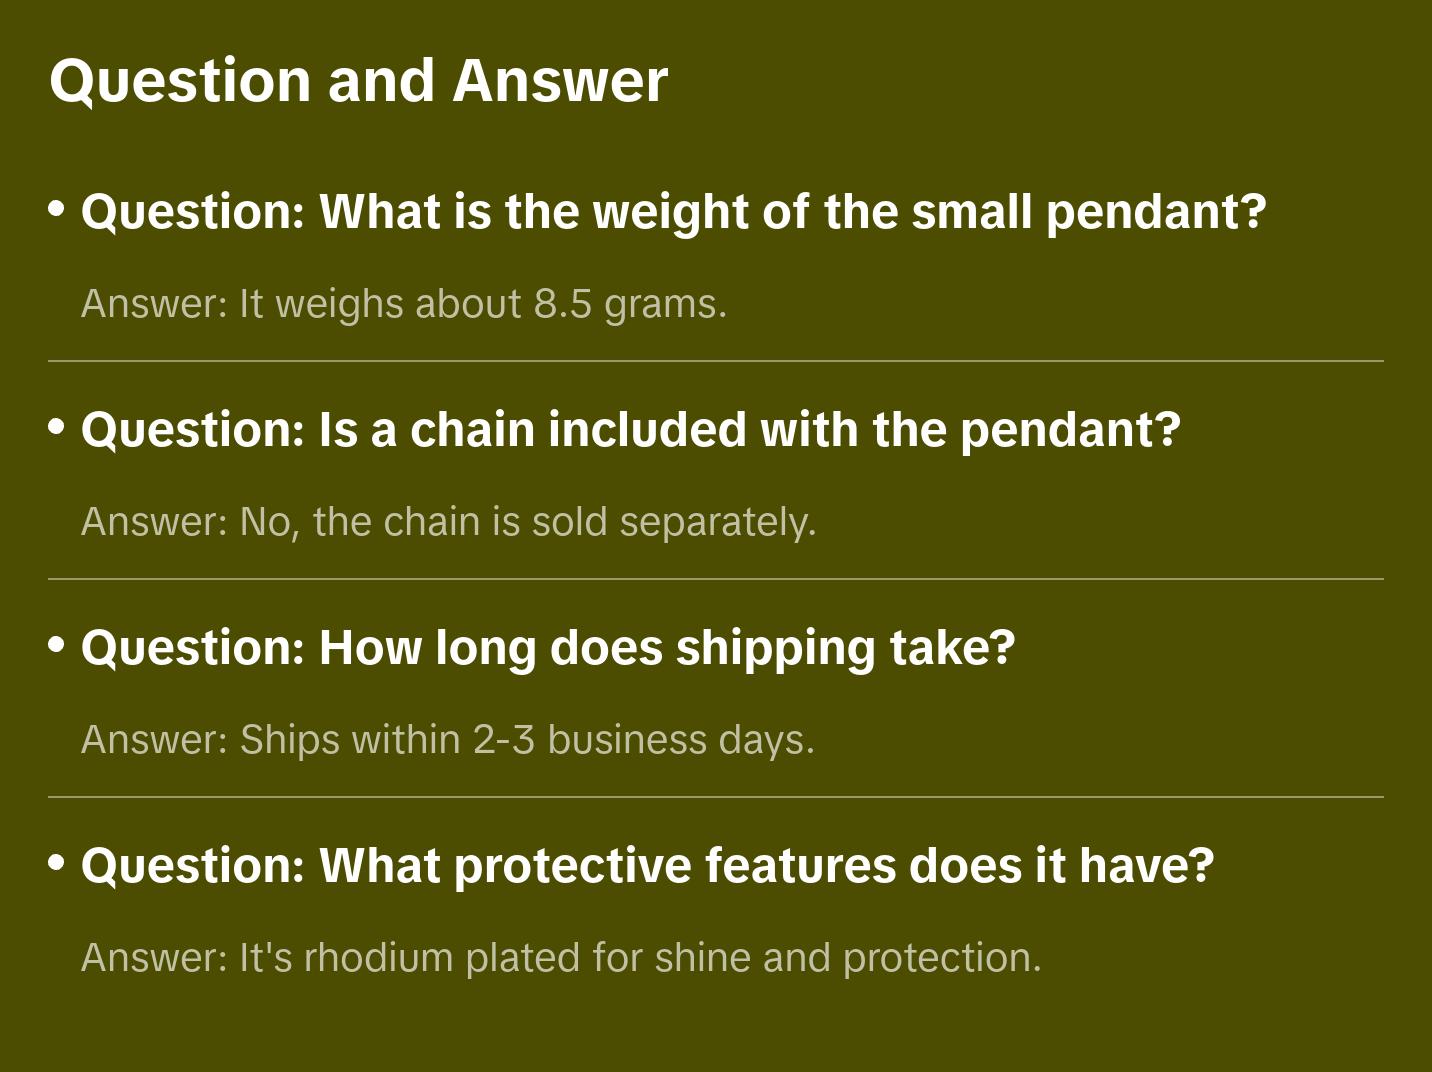This screenshot has height=1072, width=1432.
Task: Click the "8.5 grams" text
Action: coord(629,304)
